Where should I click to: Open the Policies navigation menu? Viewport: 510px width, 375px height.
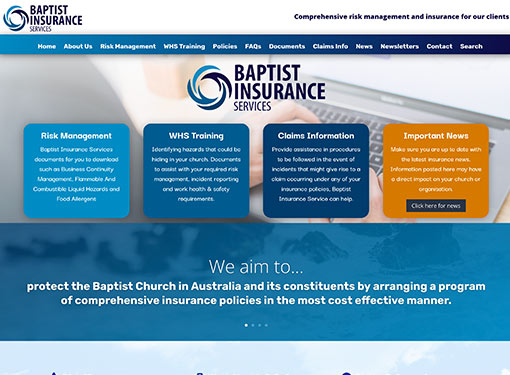click(x=225, y=46)
